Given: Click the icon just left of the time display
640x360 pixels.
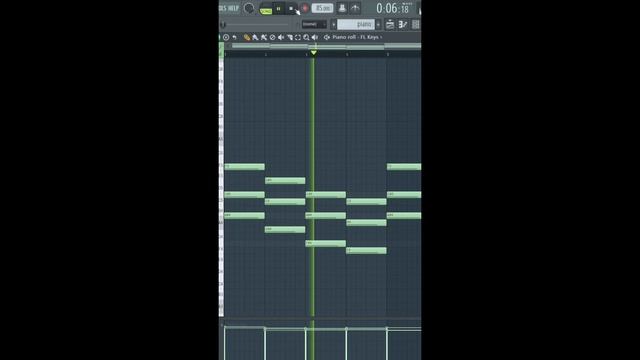Looking at the screenshot, I should [355, 8].
